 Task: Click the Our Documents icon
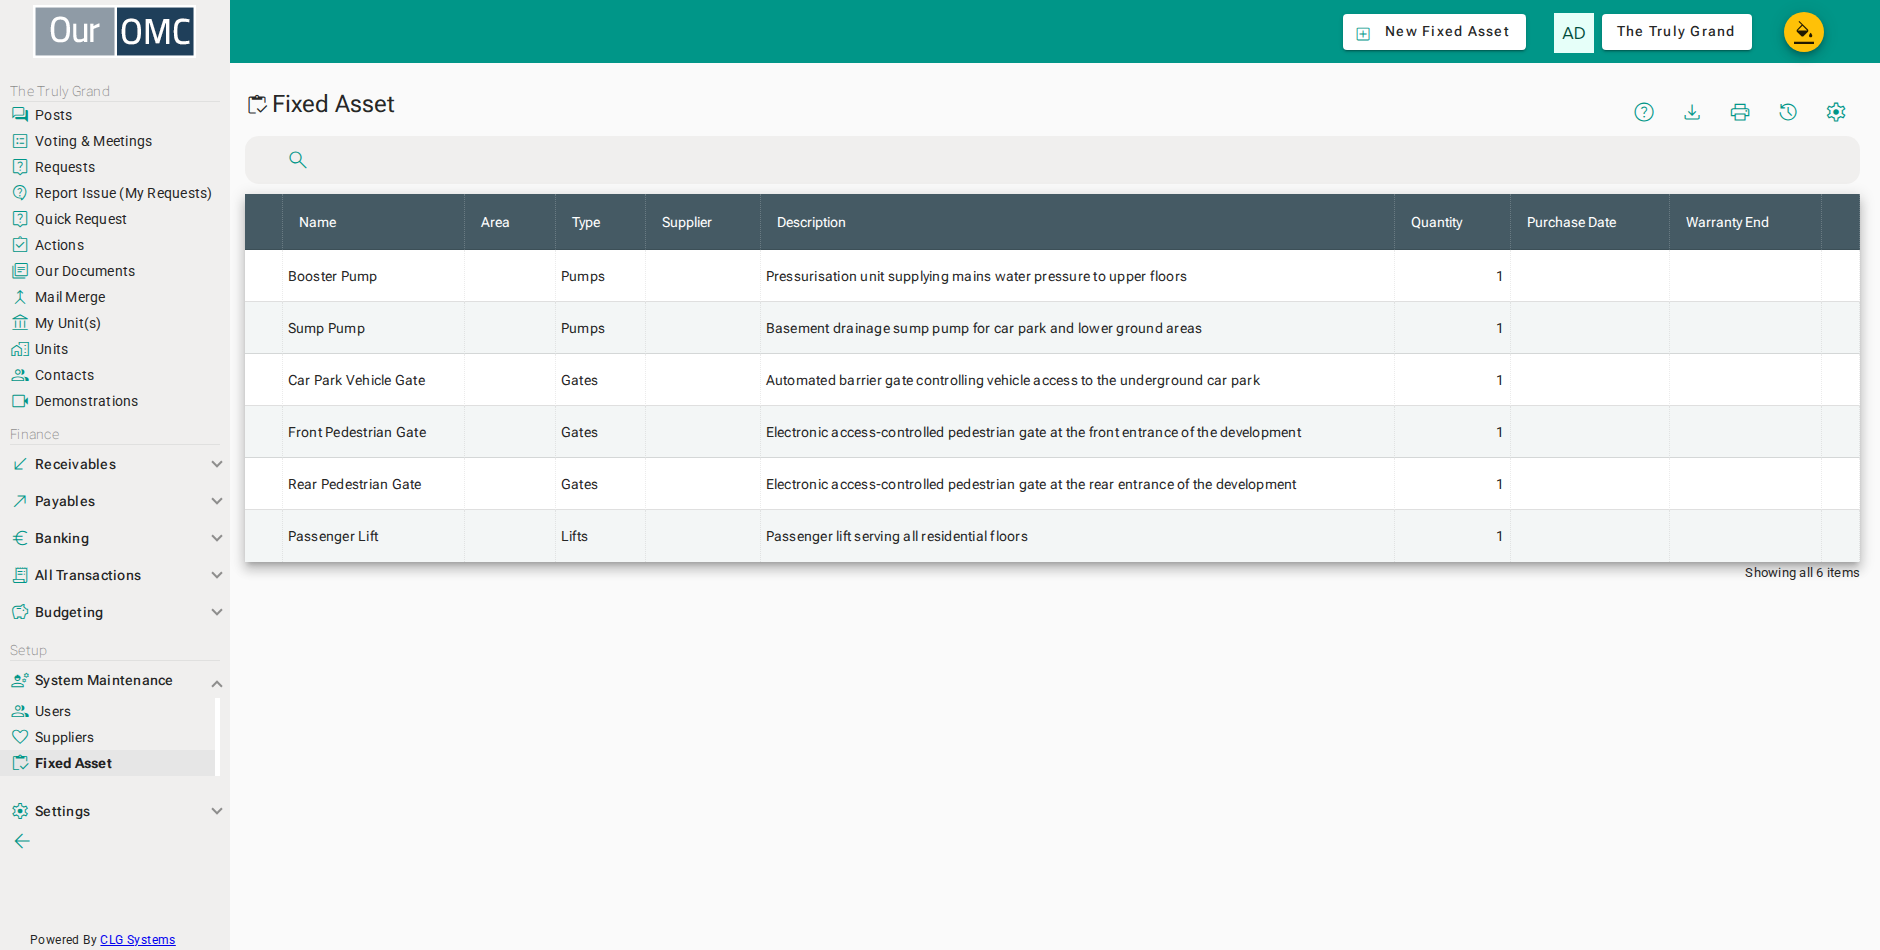pos(20,271)
